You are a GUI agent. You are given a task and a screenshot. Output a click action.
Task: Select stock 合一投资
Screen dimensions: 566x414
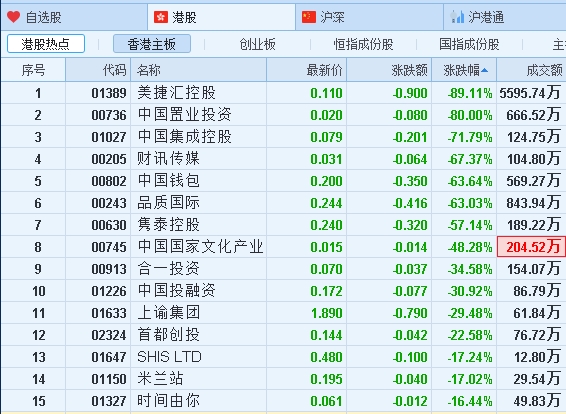(169, 269)
